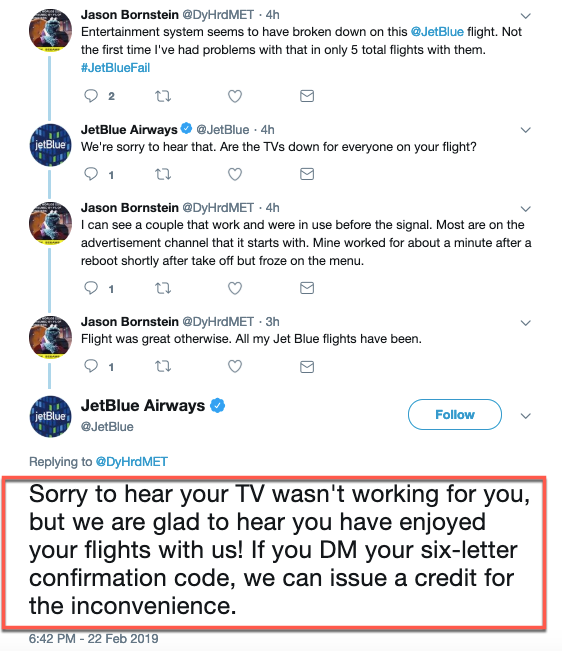
Task: Retweet JetBlue's TVs down question tweet
Action: [x=163, y=174]
